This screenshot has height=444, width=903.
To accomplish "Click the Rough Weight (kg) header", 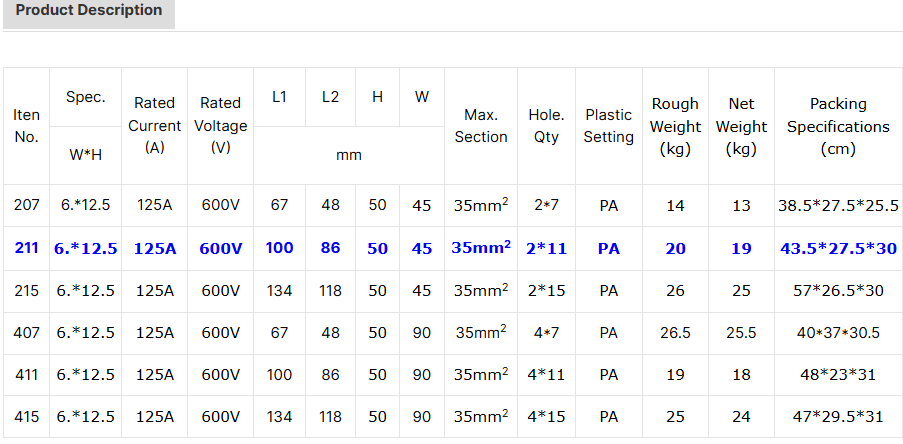I will coord(676,126).
